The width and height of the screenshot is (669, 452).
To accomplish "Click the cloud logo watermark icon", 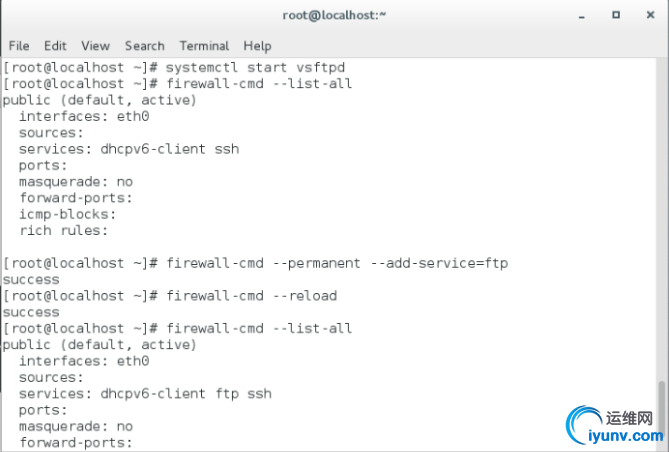I will pyautogui.click(x=584, y=424).
